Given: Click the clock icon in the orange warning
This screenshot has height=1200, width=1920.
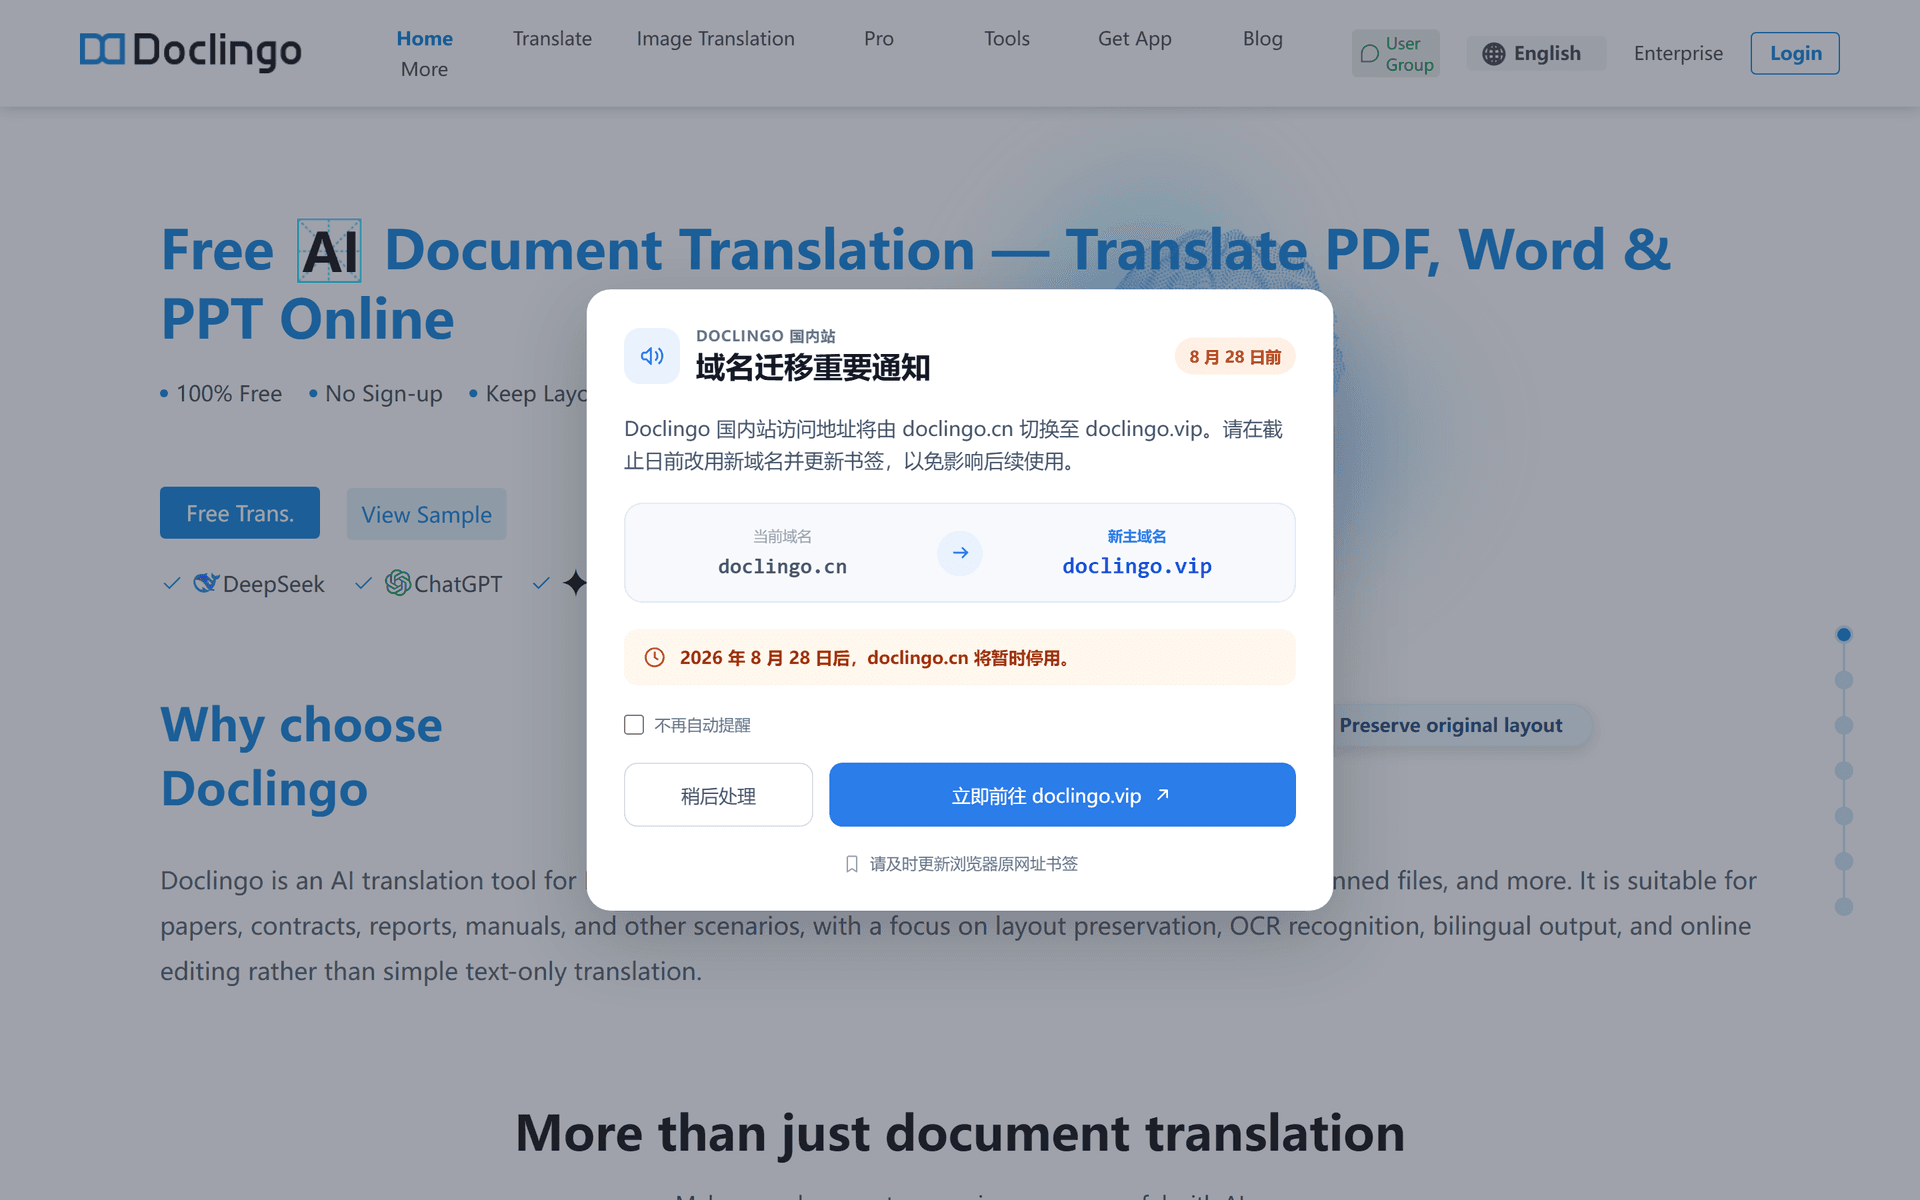Looking at the screenshot, I should click(655, 657).
